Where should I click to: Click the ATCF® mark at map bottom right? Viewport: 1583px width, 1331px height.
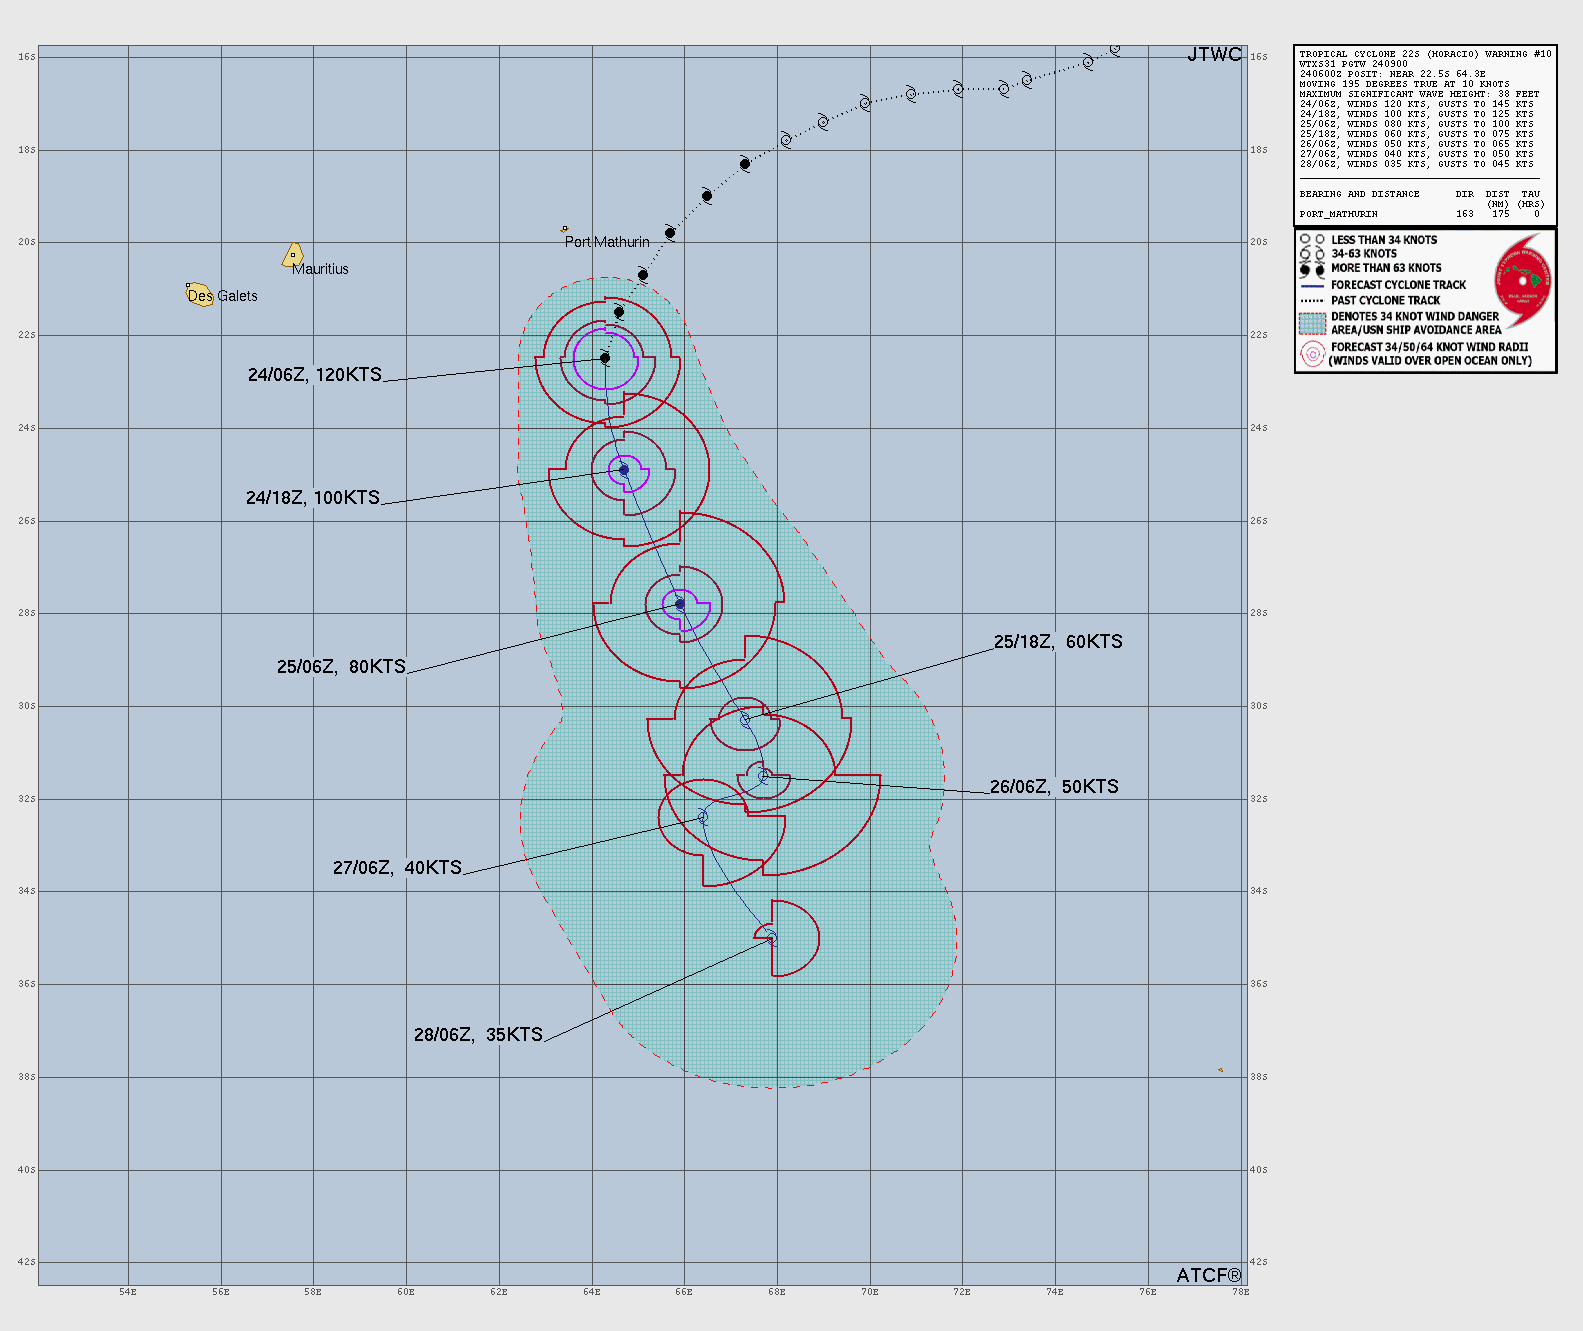pyautogui.click(x=1208, y=1275)
